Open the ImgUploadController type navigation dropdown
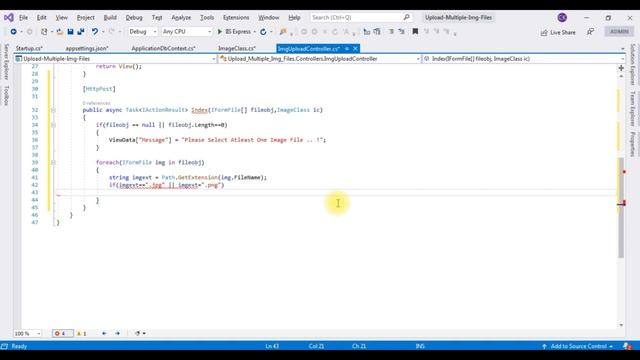This screenshot has height=360, width=640. point(320,59)
